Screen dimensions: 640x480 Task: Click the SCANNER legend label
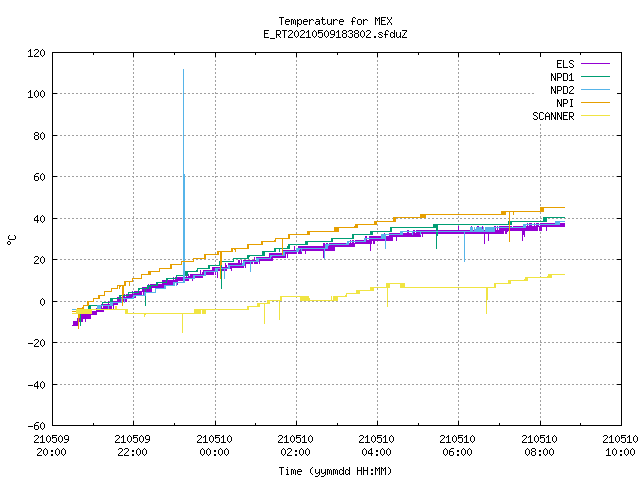553,116
